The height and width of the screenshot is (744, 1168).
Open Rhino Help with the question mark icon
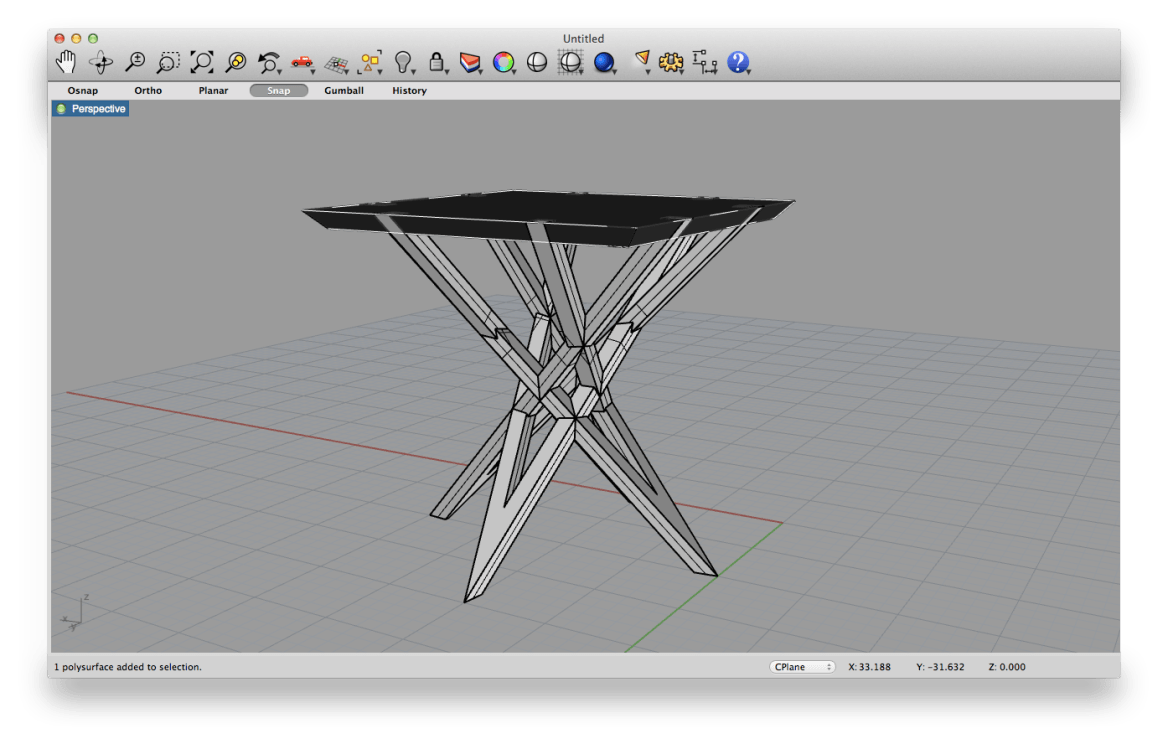(737, 61)
